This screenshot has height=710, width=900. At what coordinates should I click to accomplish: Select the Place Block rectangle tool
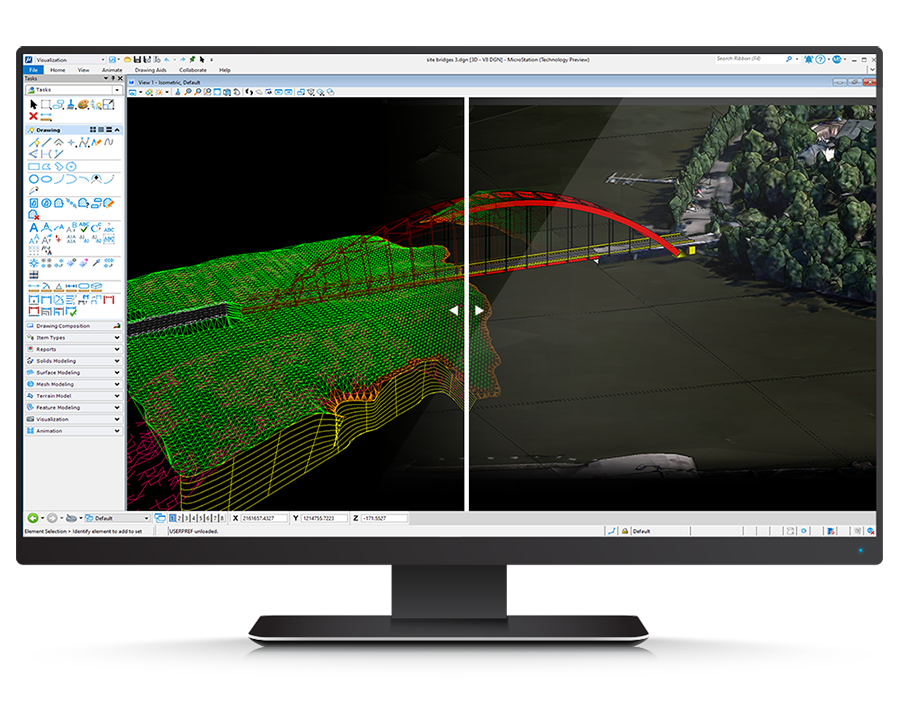coord(33,166)
